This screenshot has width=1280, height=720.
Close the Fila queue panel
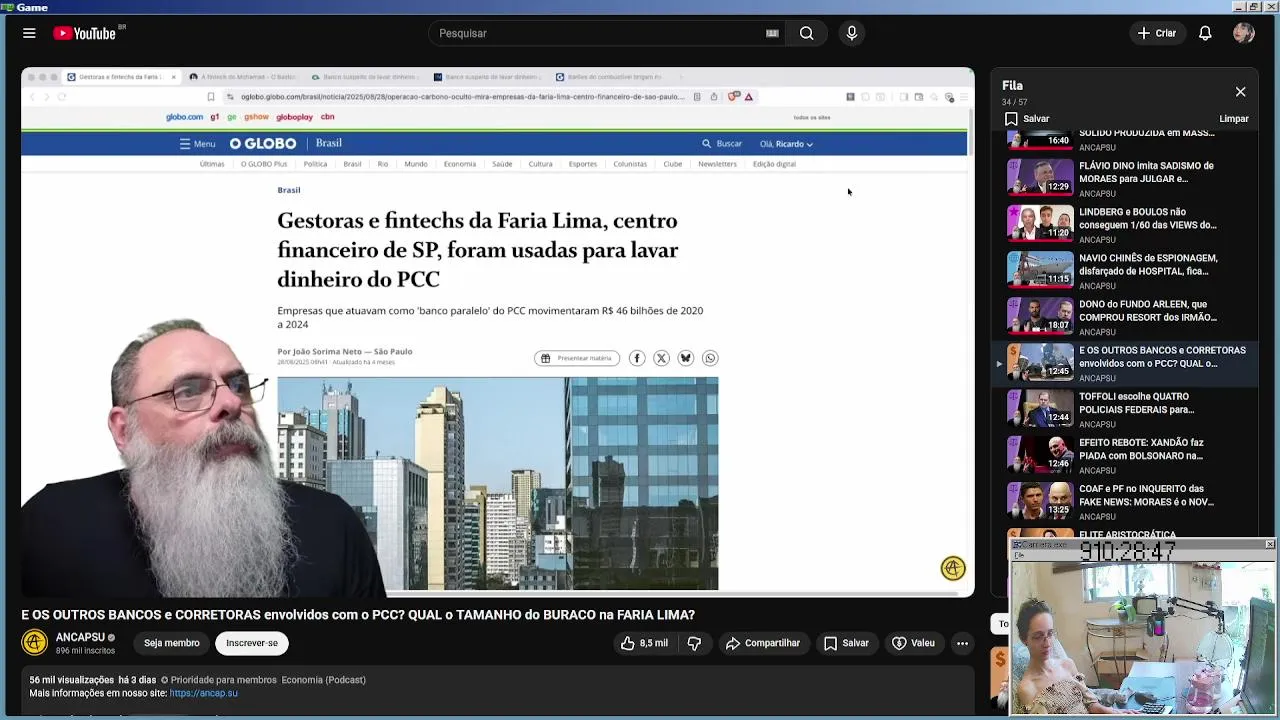(1240, 92)
